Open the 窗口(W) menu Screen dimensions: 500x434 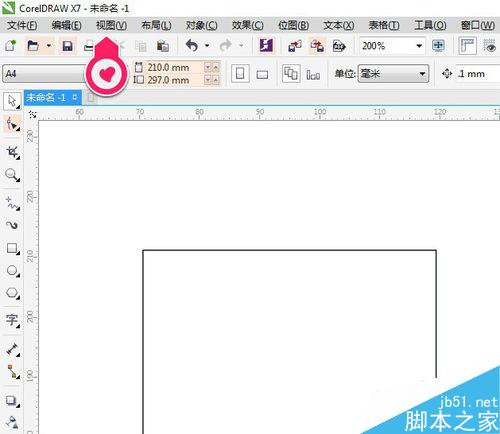pos(477,25)
